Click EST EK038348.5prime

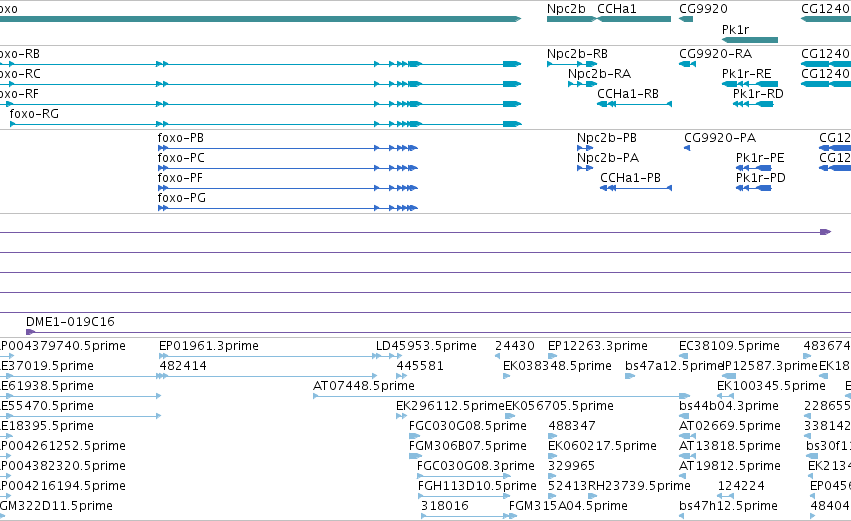[x=557, y=366]
